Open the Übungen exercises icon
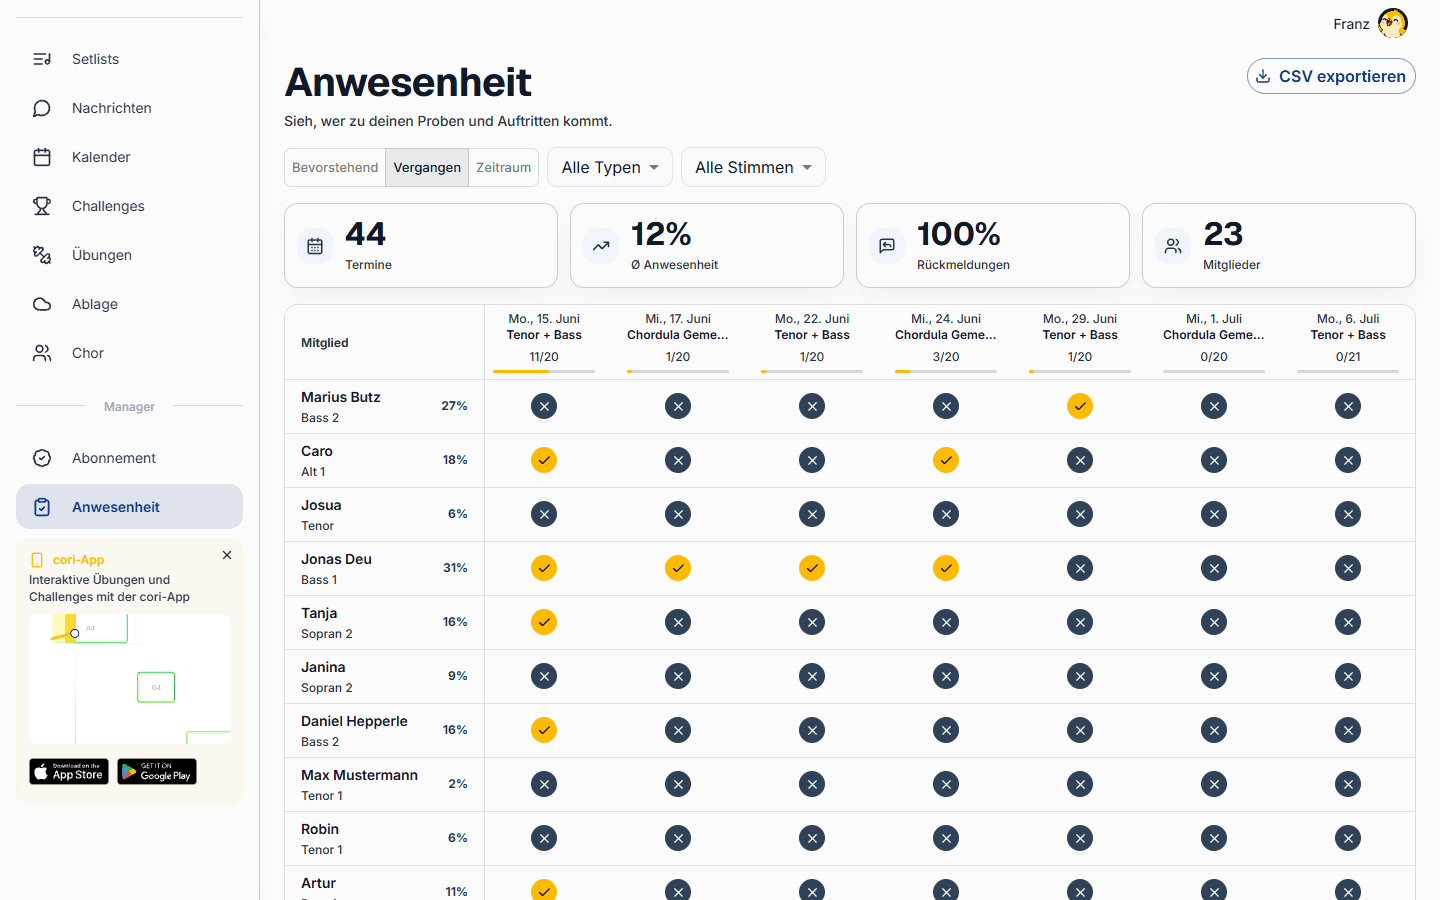Image resolution: width=1440 pixels, height=900 pixels. click(42, 255)
